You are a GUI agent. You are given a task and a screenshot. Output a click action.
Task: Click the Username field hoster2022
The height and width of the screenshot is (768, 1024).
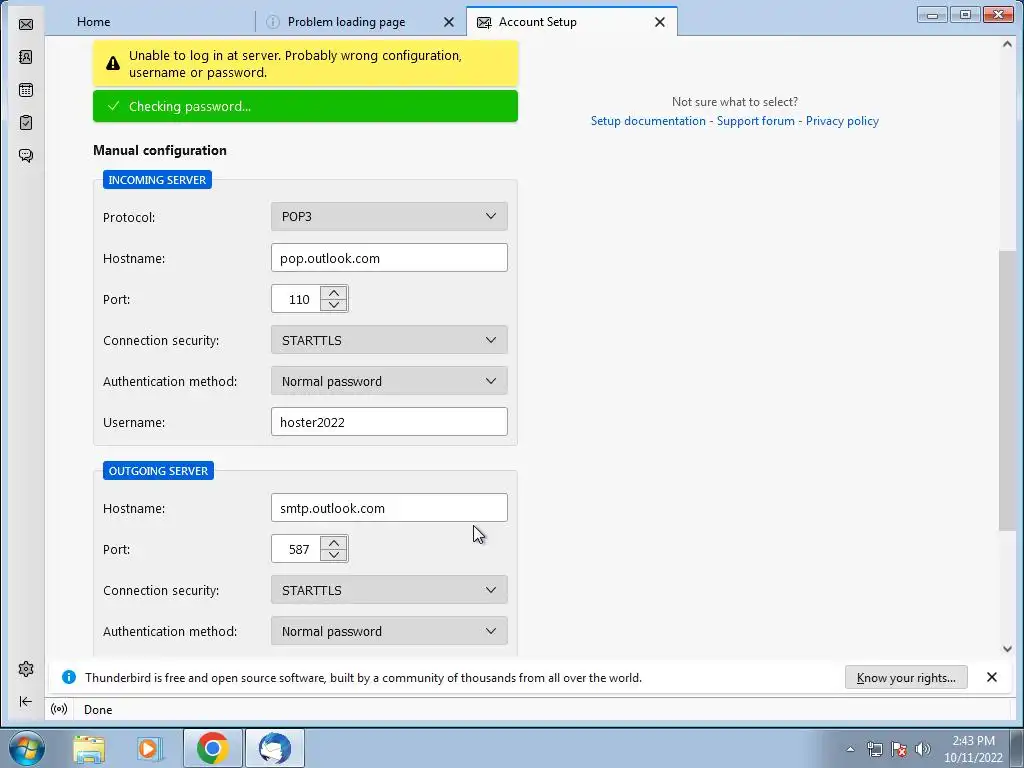[x=389, y=422]
